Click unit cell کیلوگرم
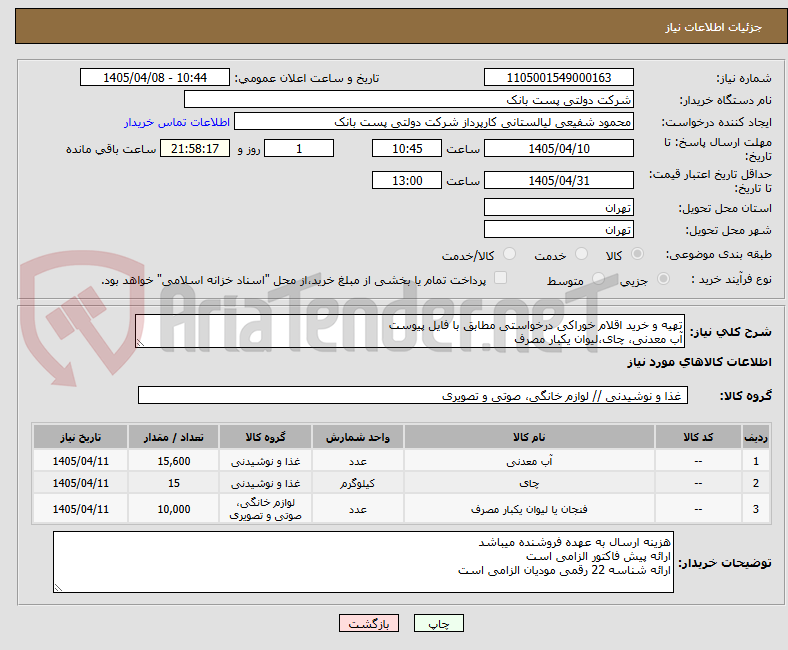 tap(358, 483)
